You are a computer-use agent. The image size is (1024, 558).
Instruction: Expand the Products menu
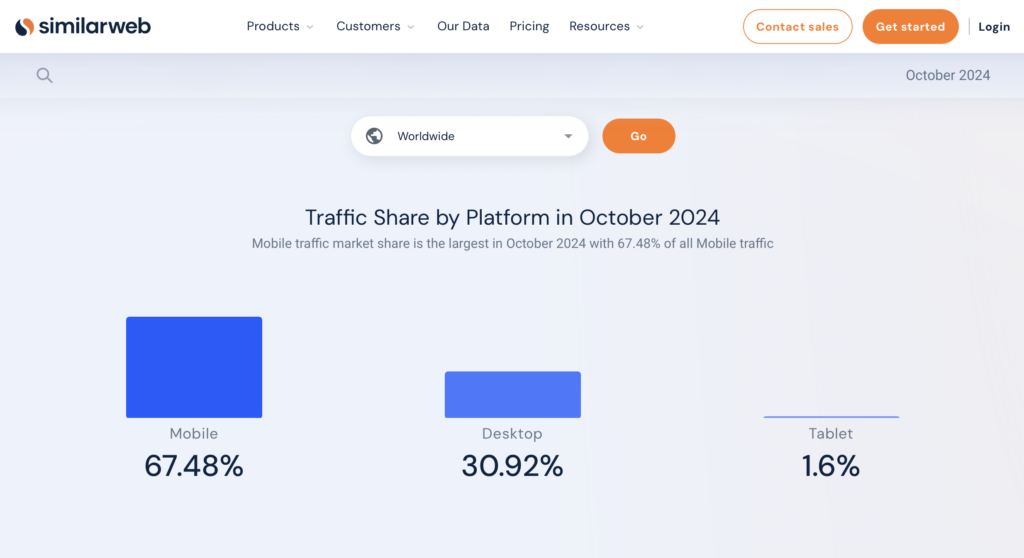(280, 27)
